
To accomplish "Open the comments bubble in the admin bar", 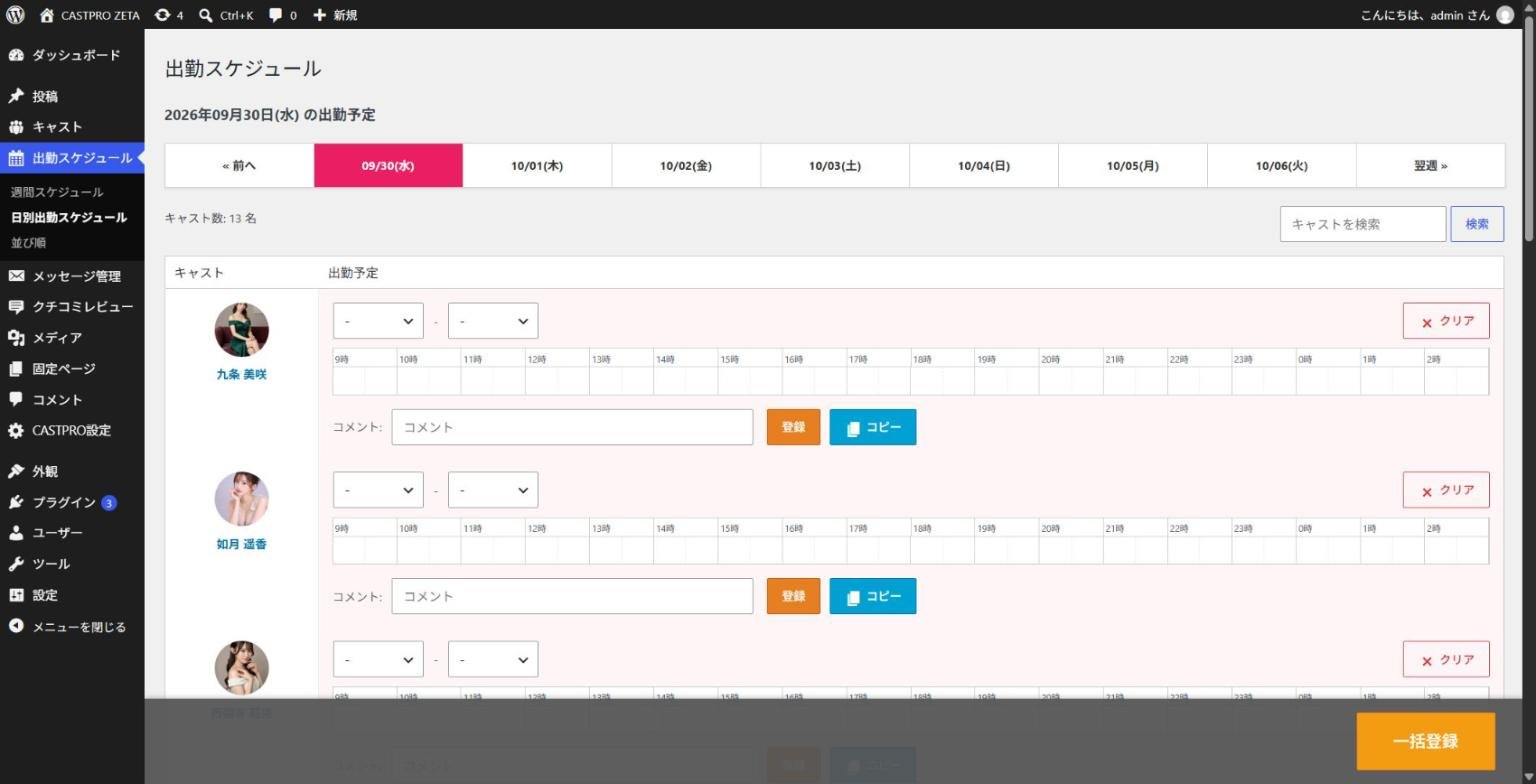I will pos(283,15).
